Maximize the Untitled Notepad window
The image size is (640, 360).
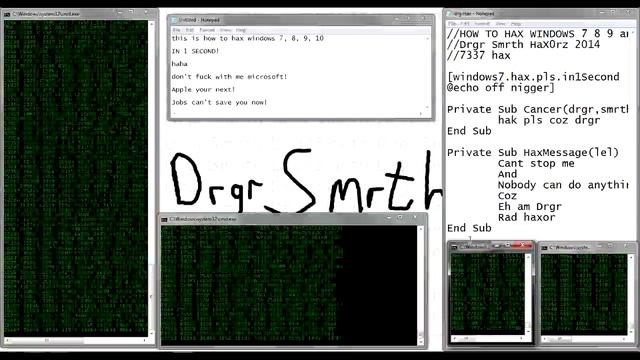click(408, 19)
